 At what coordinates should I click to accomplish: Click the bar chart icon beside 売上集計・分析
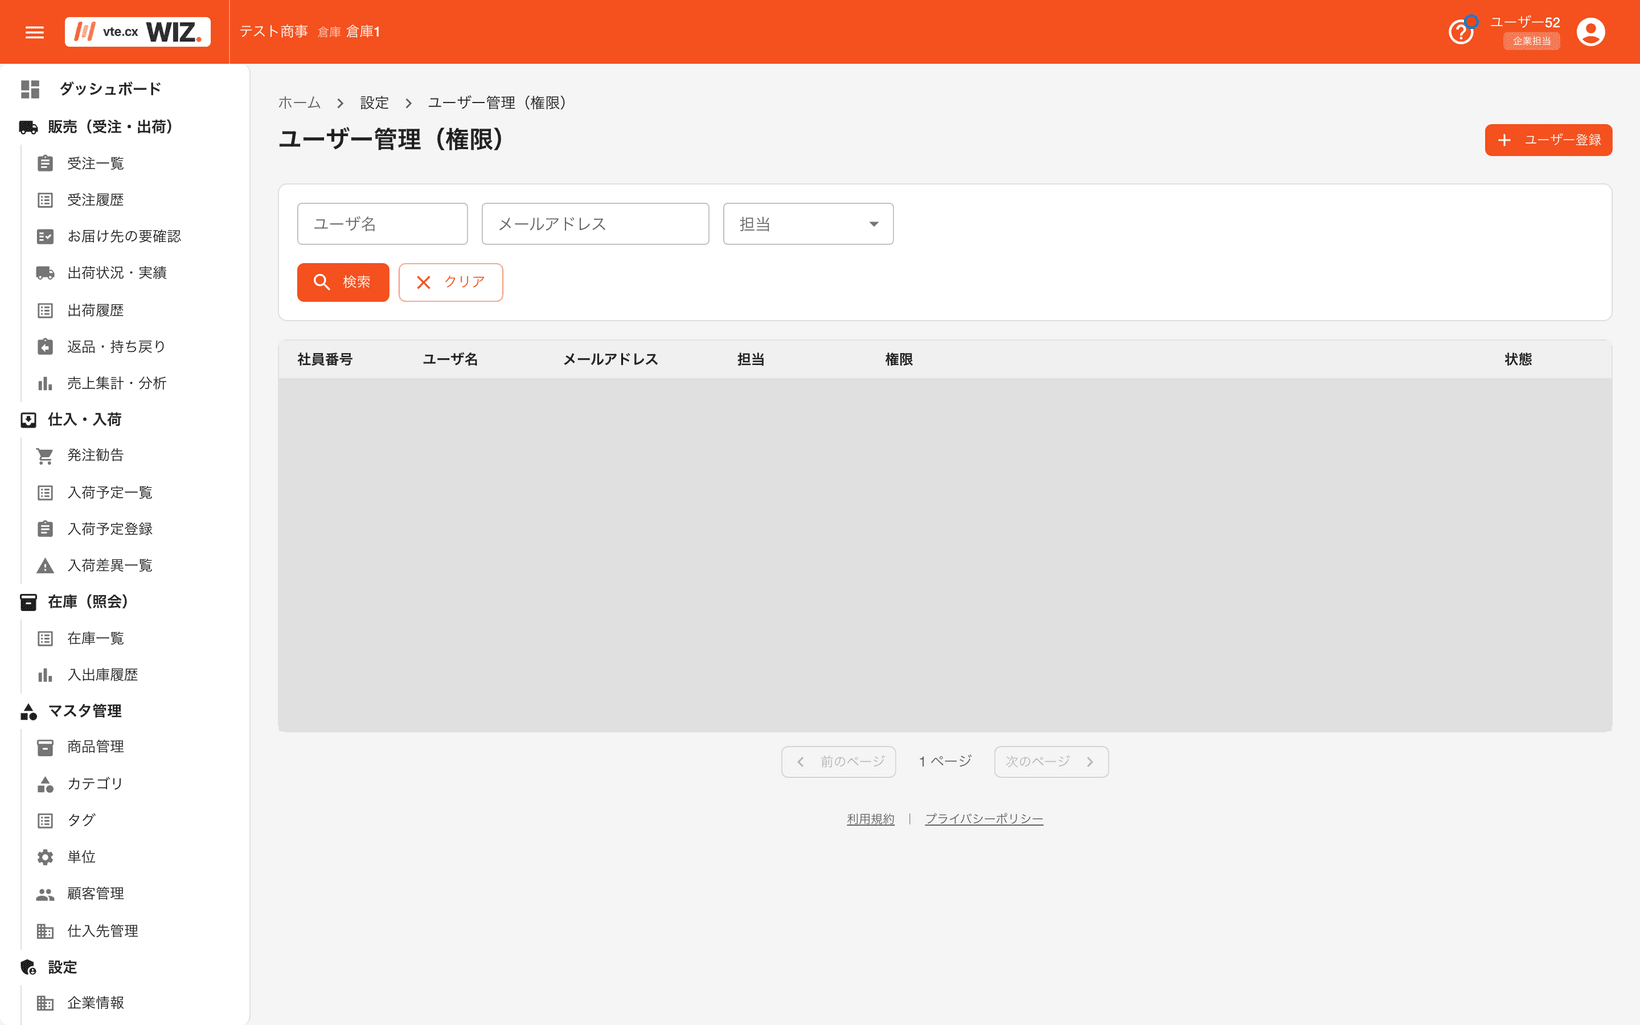click(45, 383)
